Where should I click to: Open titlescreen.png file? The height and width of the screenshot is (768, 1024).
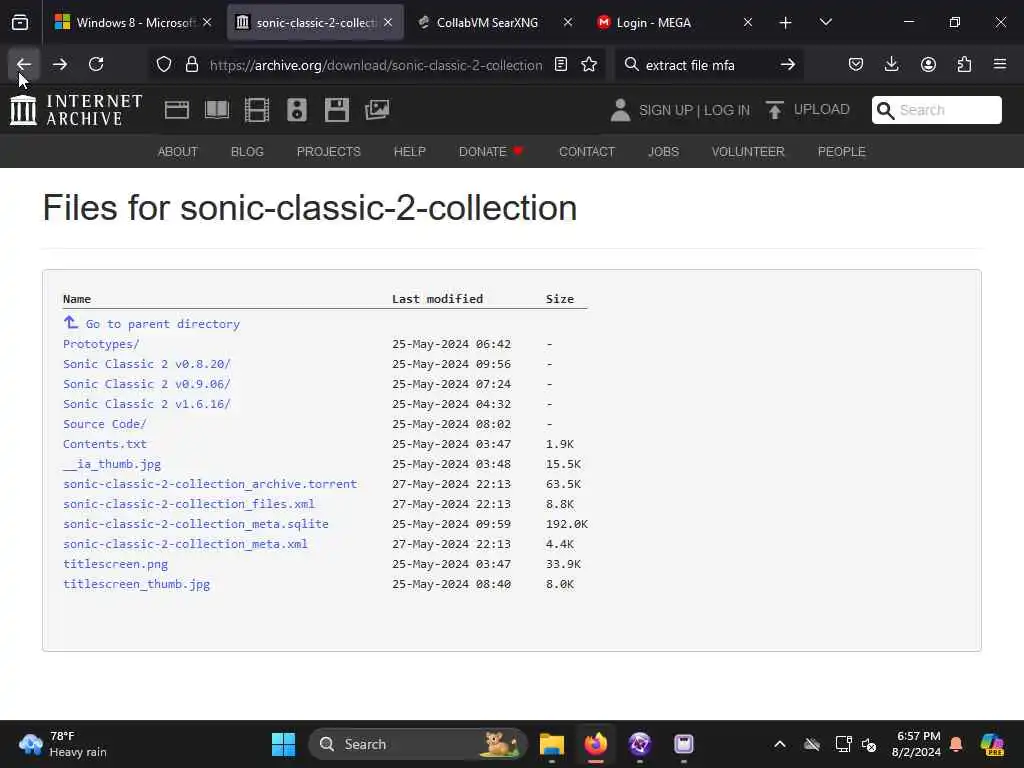coord(116,564)
